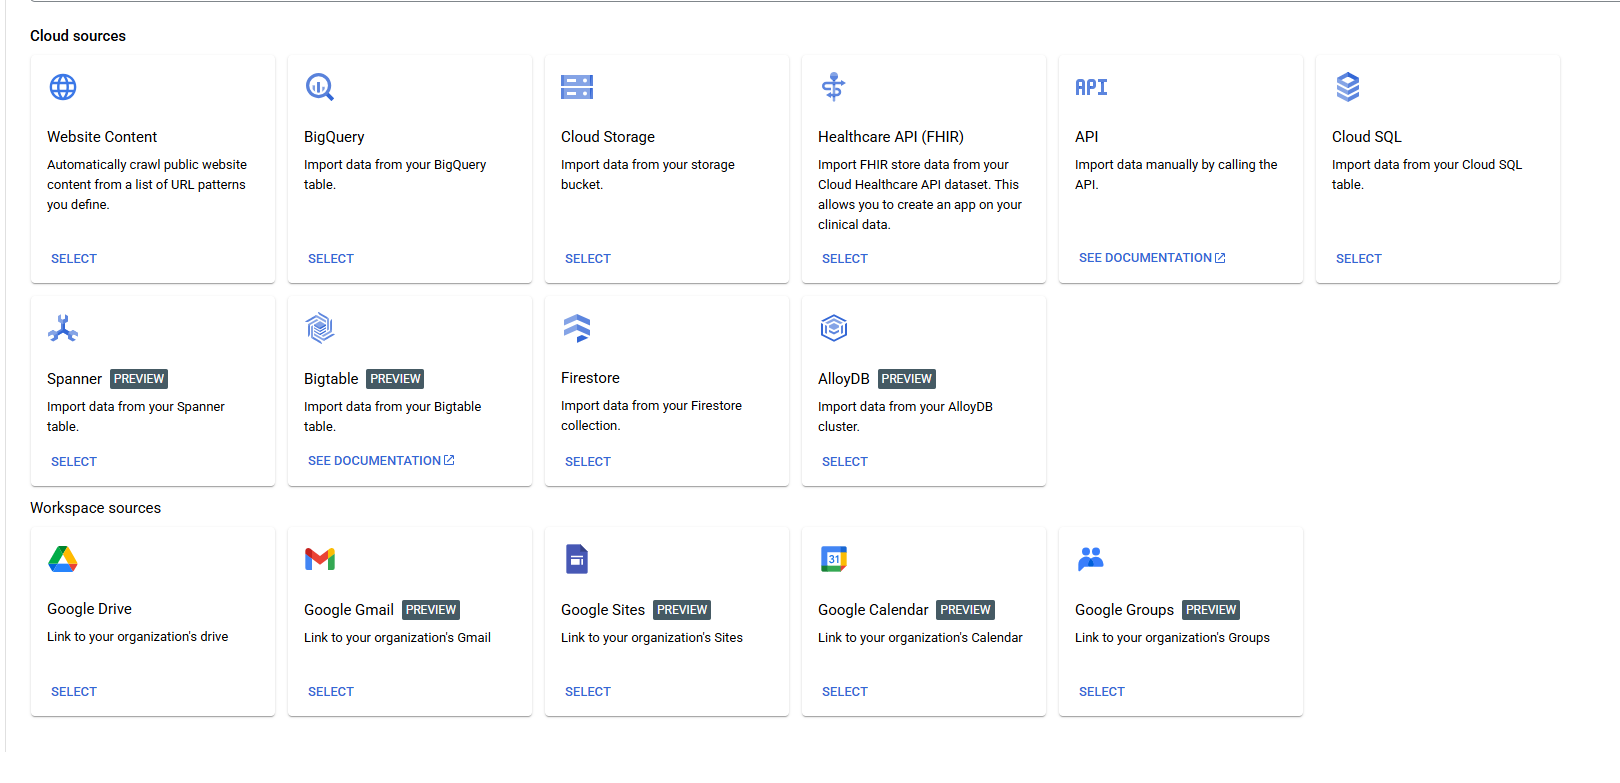Click the 'Cloud Storage' card title
Screen dimensions: 1620x783
point(608,137)
